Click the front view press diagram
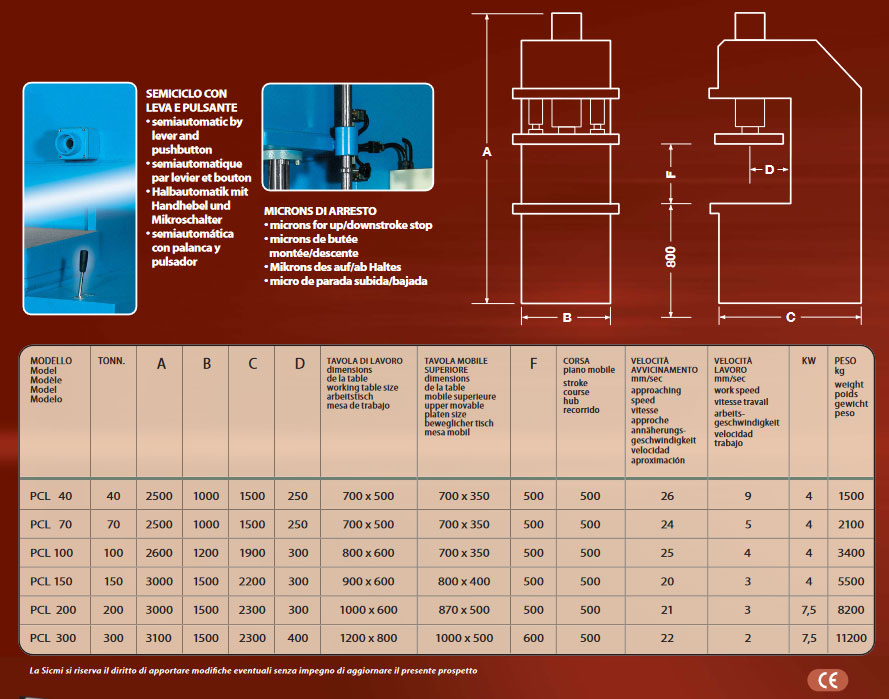 click(566, 160)
